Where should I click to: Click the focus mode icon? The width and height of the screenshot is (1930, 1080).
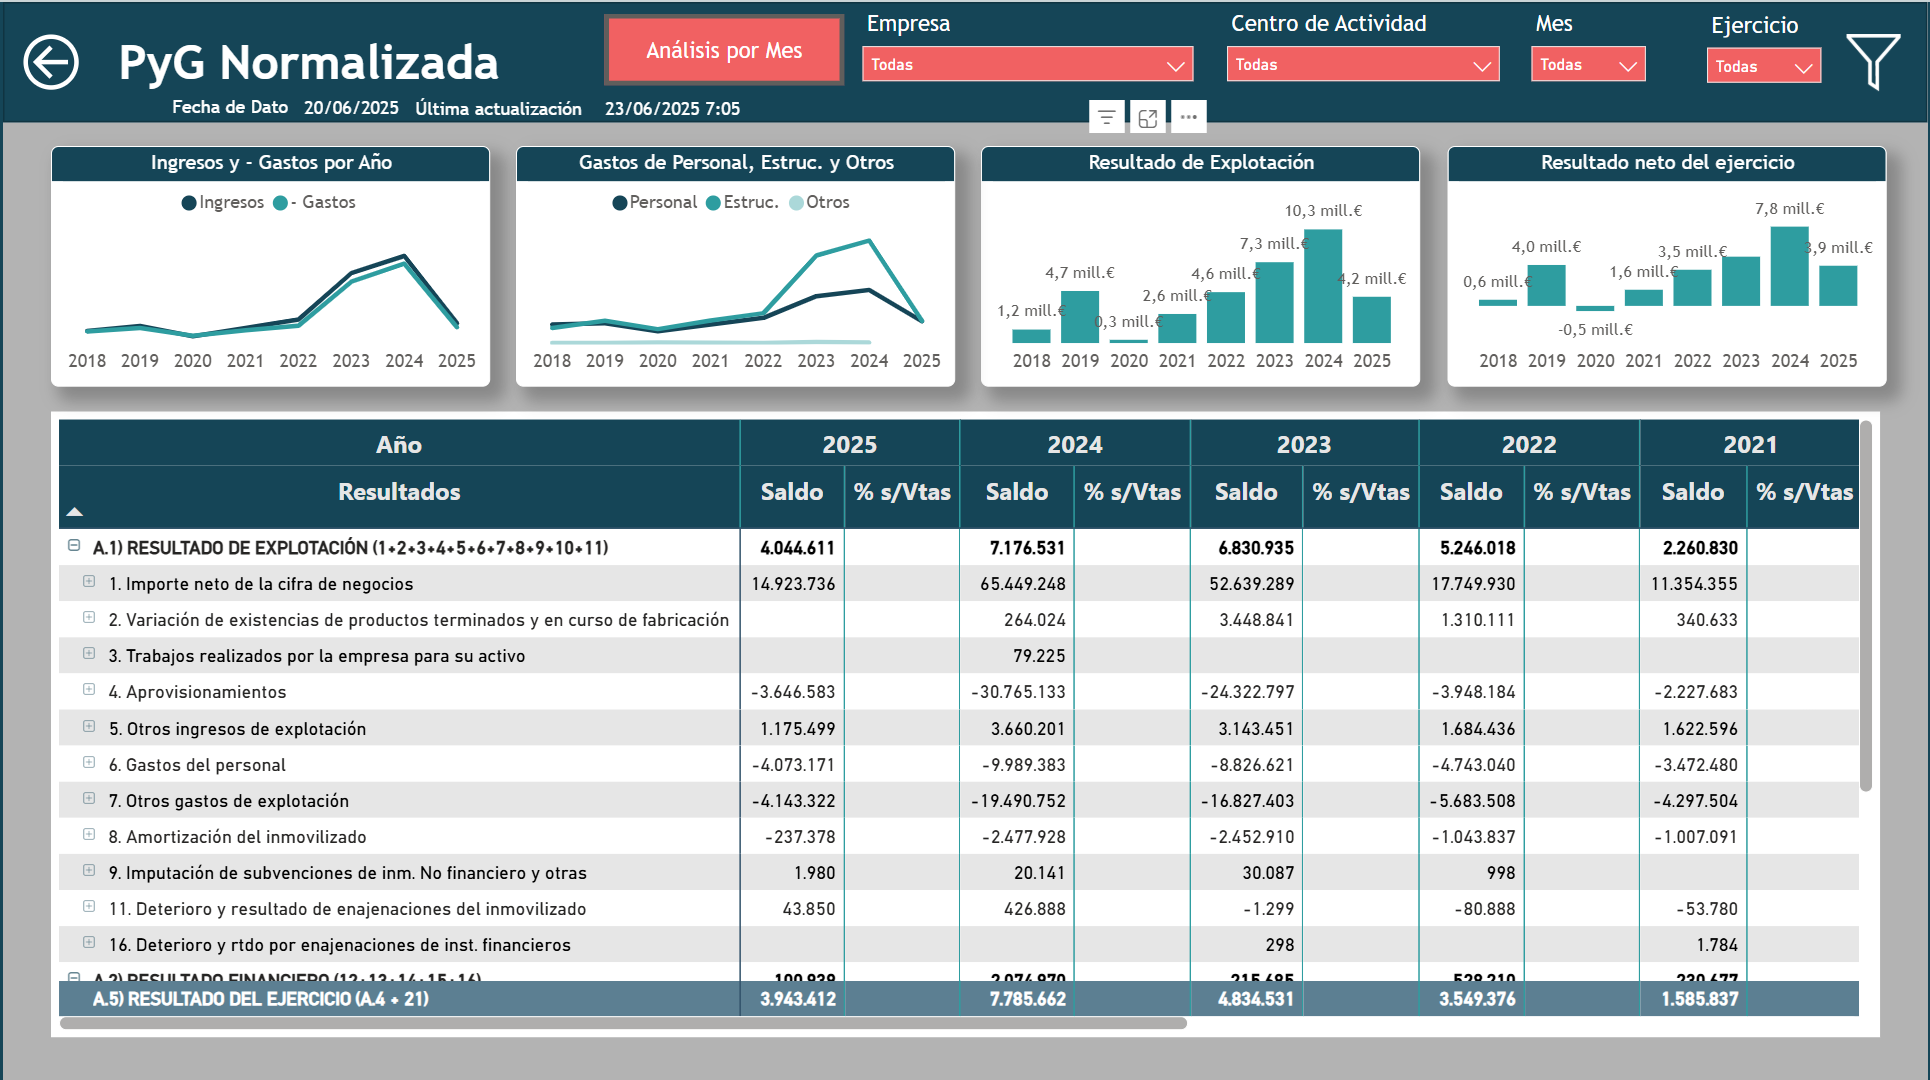(1148, 118)
